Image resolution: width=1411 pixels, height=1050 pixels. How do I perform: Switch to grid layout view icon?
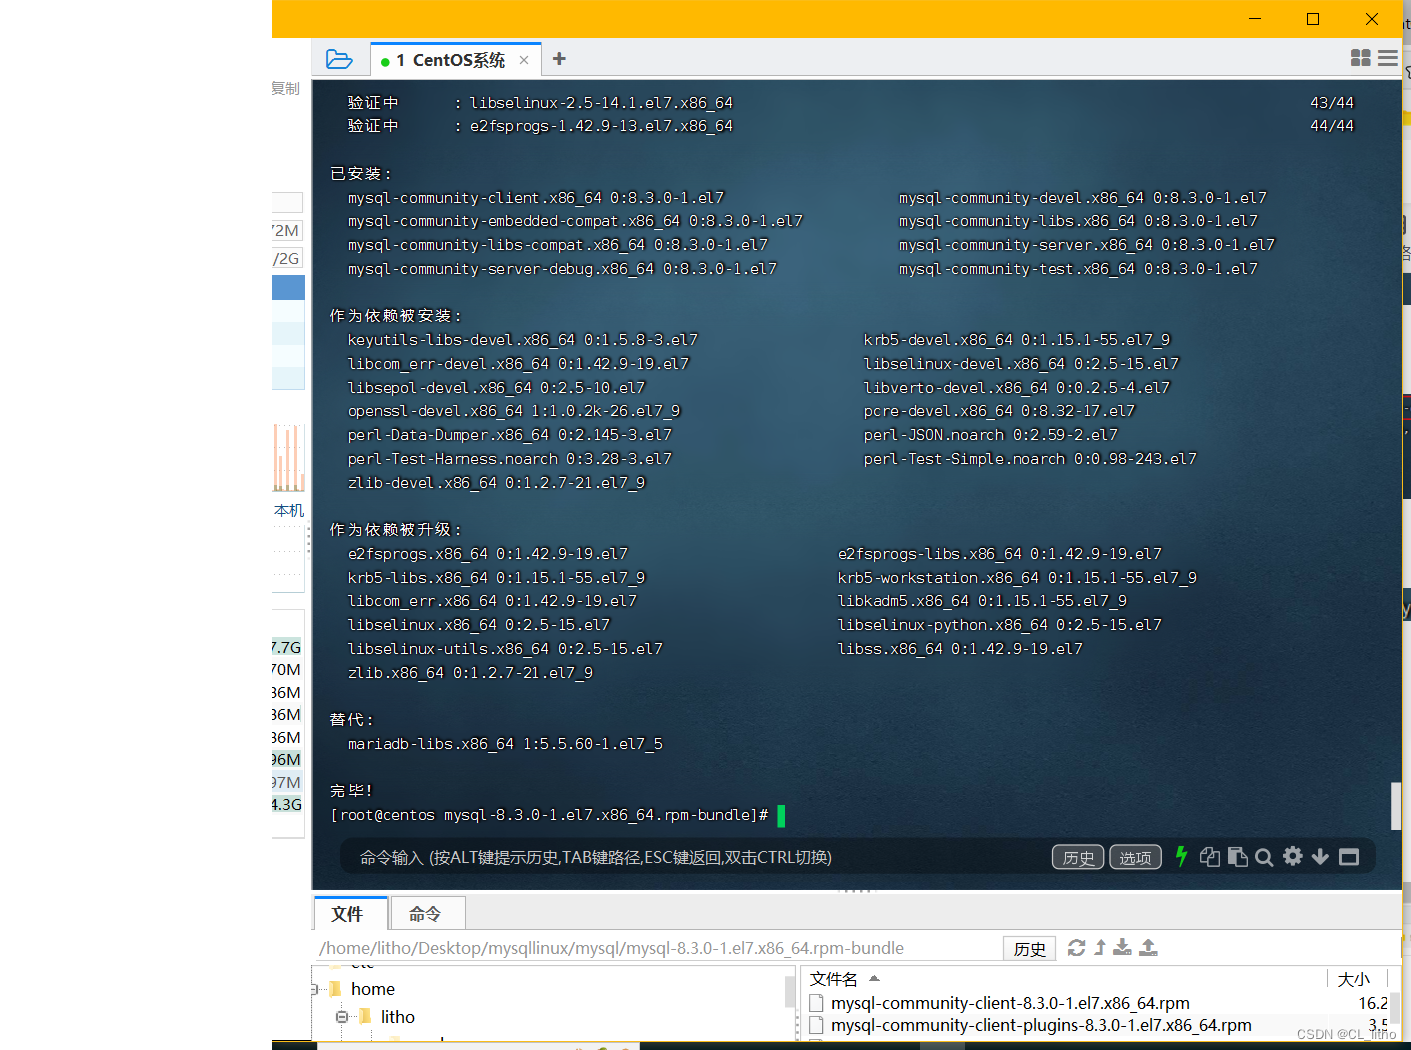1361,59
